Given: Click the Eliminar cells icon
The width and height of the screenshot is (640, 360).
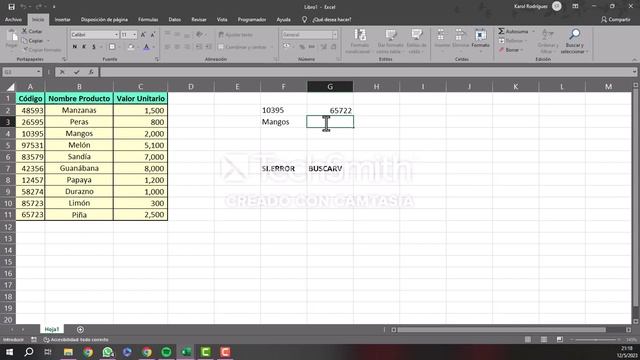Looking at the screenshot, I should click(x=460, y=35).
